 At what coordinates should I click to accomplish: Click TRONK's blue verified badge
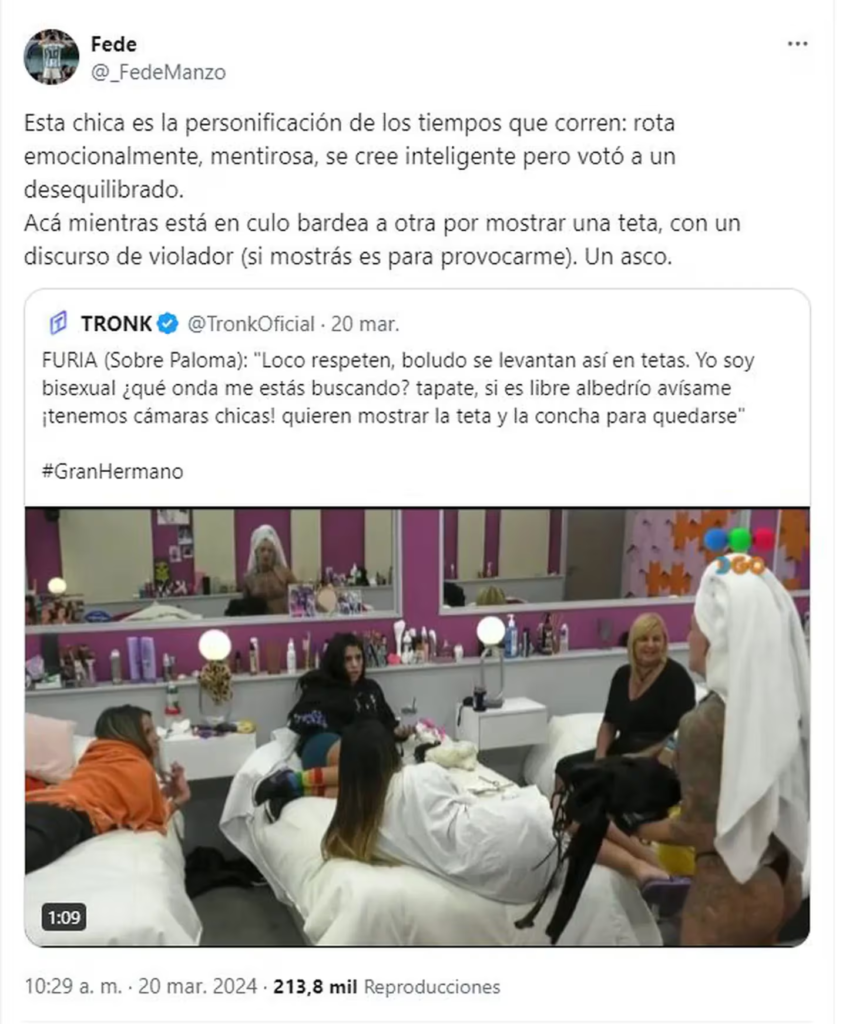point(168,323)
